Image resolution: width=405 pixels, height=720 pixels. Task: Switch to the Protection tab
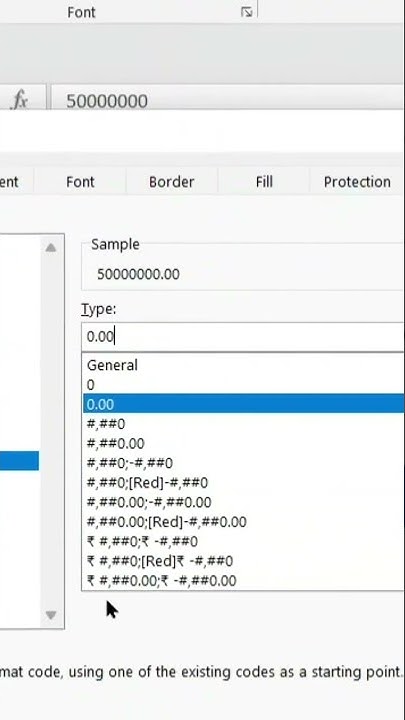[357, 182]
